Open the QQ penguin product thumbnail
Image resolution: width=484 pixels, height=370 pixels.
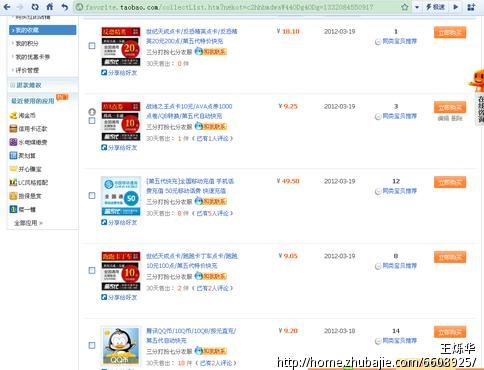click(x=121, y=346)
